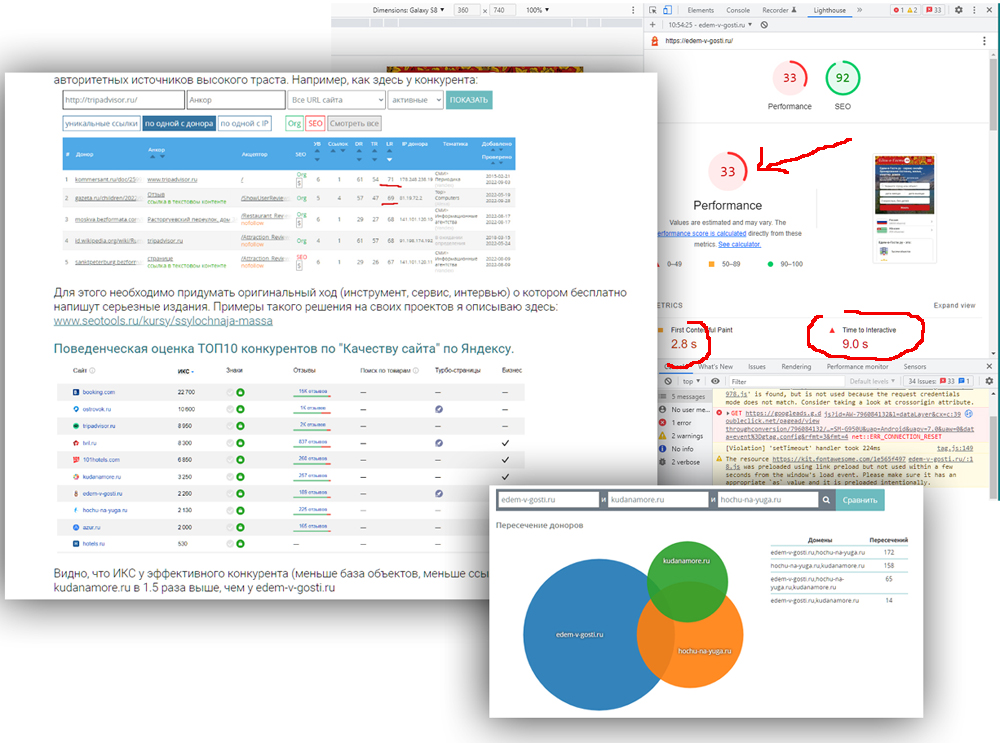This screenshot has height=743, width=1000.
Task: Open the seotools.ru ssylochnaja-massa link
Action: (x=163, y=321)
